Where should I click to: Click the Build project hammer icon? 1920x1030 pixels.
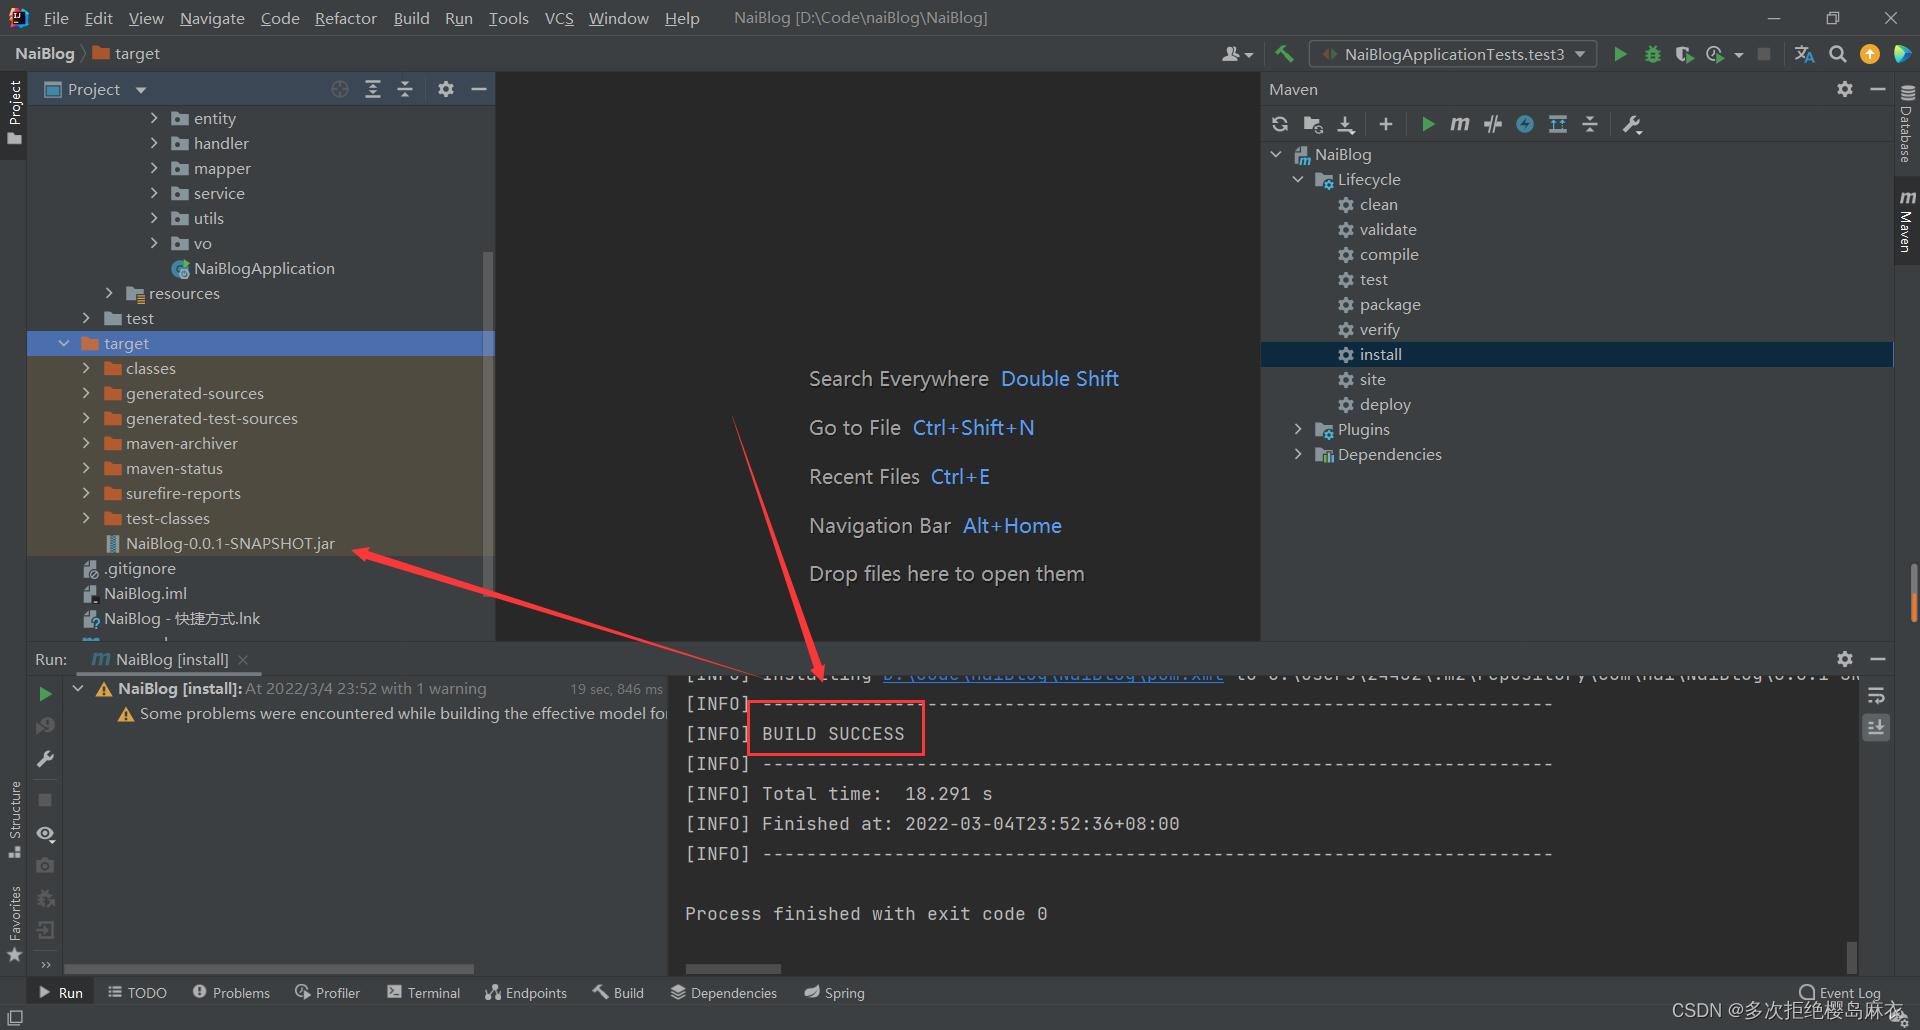1284,54
